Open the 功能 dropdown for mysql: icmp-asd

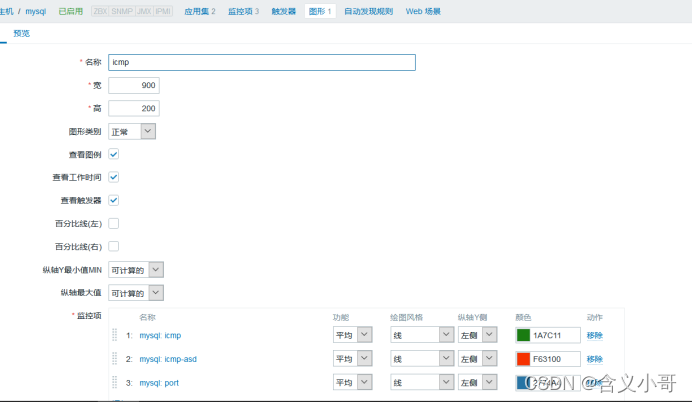pos(353,358)
